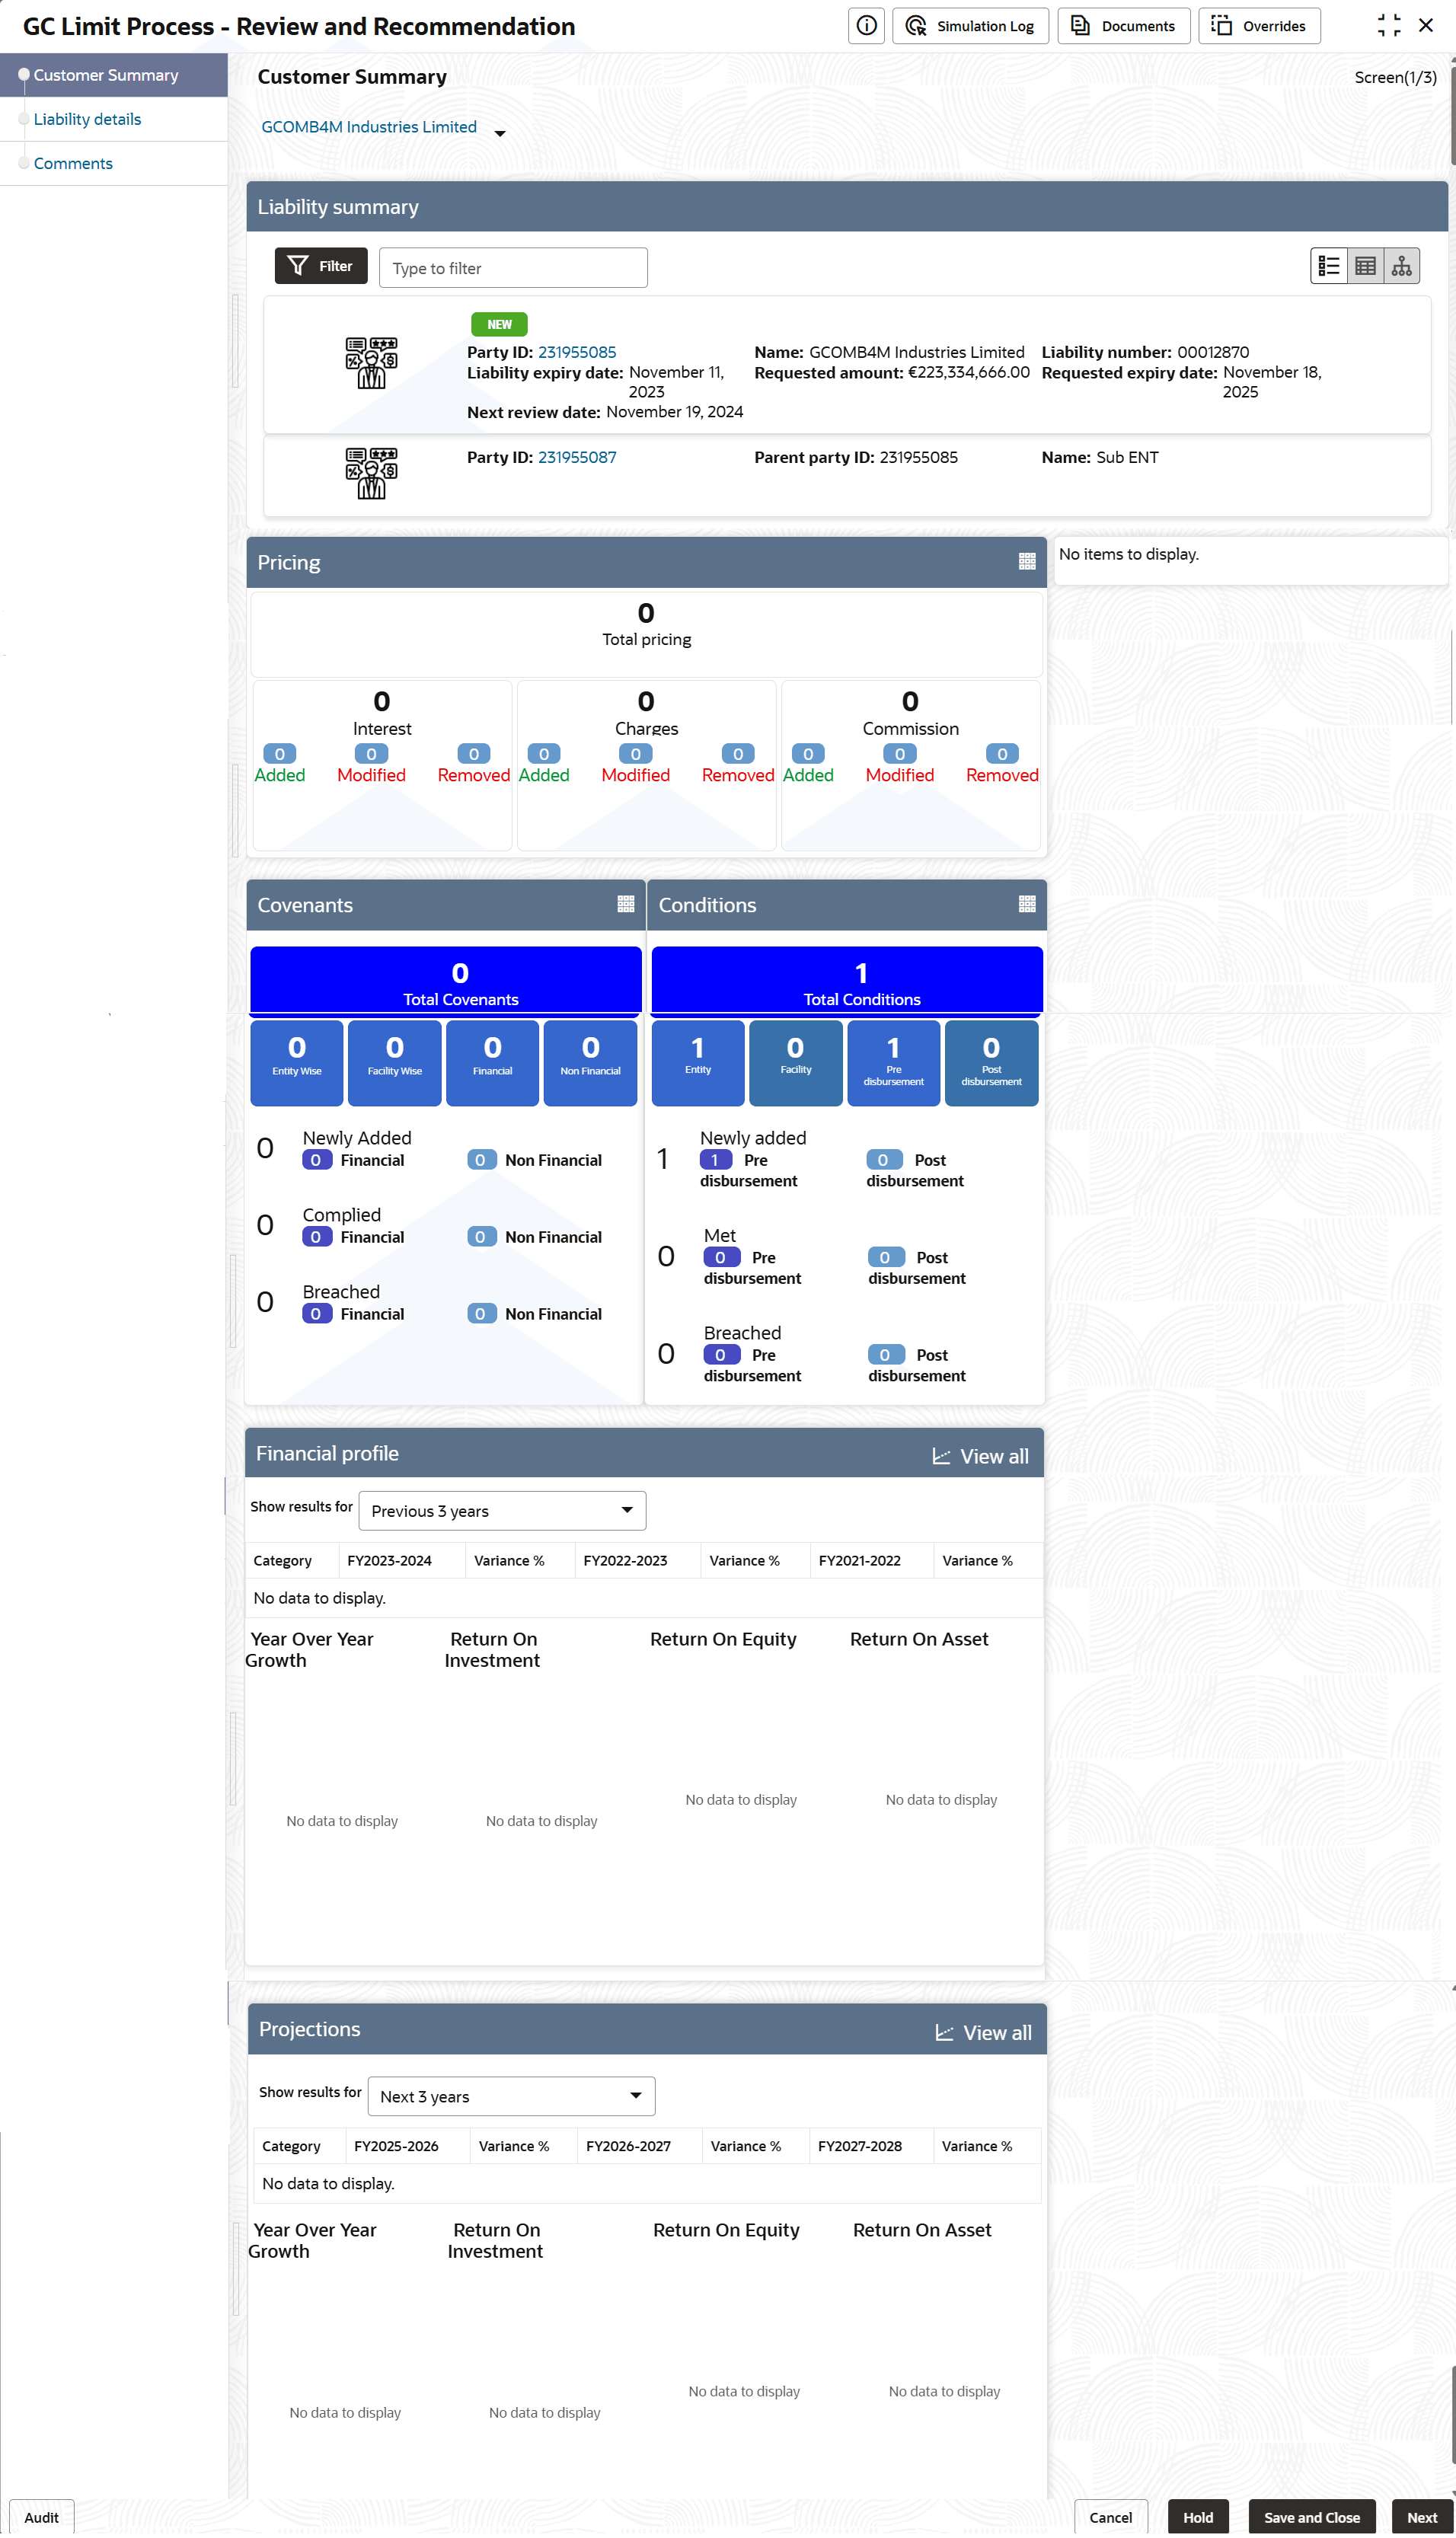Click the information icon in the header
Screen dimensions: 1456x2538
click(x=866, y=26)
